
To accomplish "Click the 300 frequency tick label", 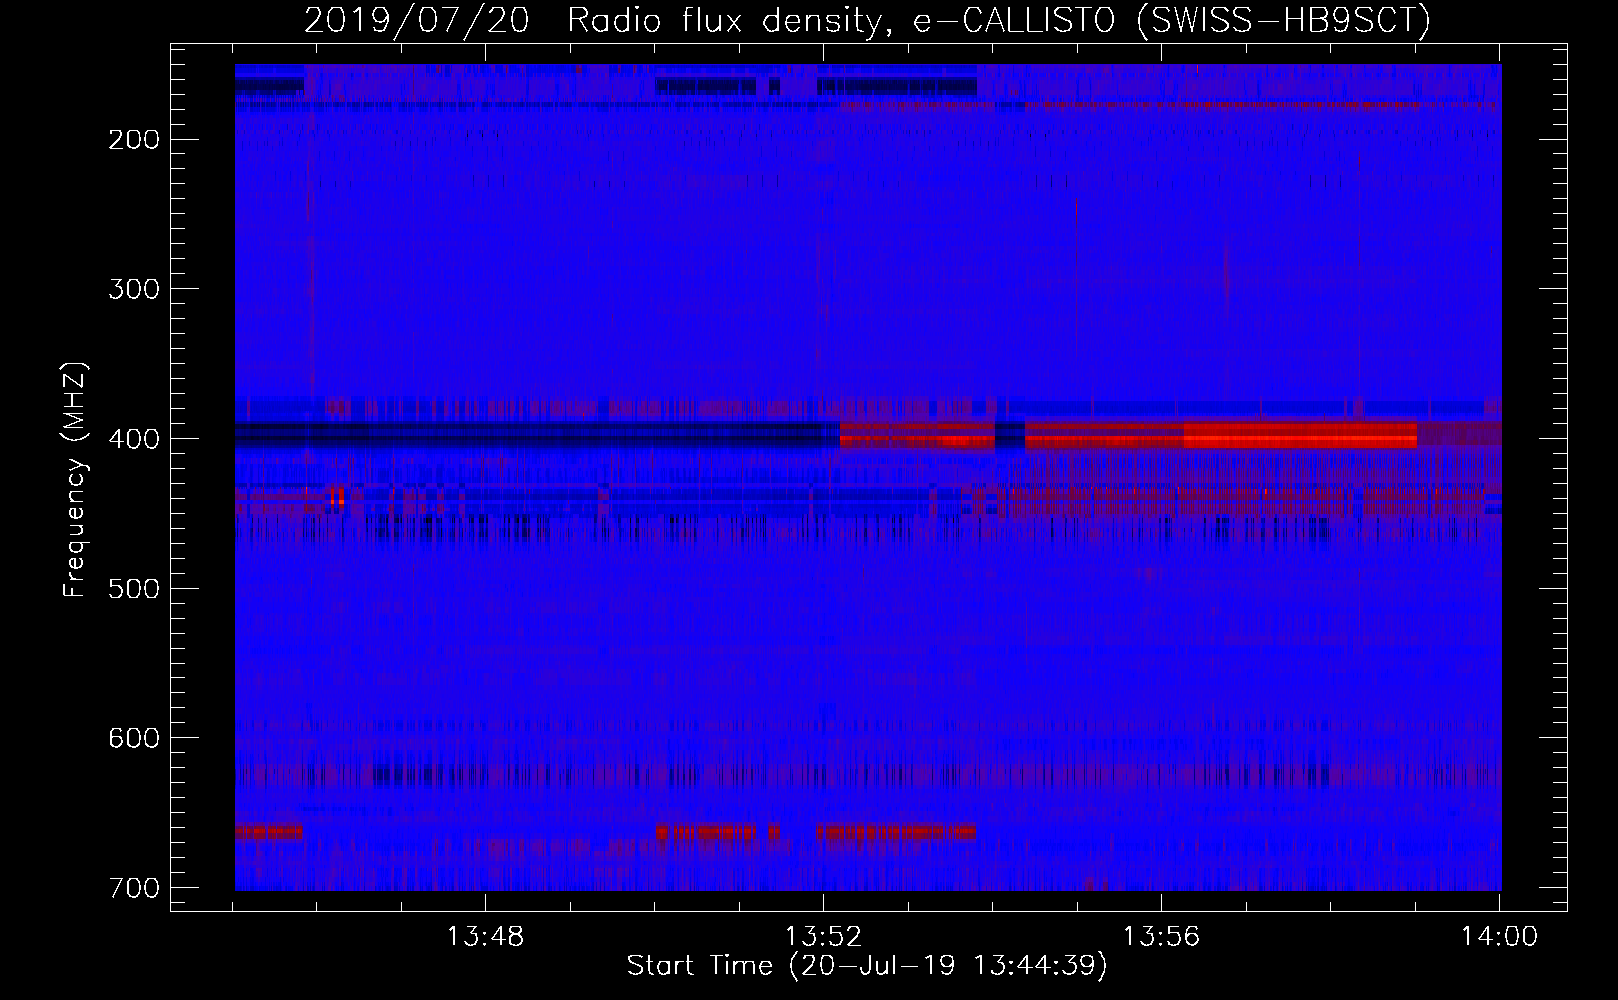I will coord(133,289).
